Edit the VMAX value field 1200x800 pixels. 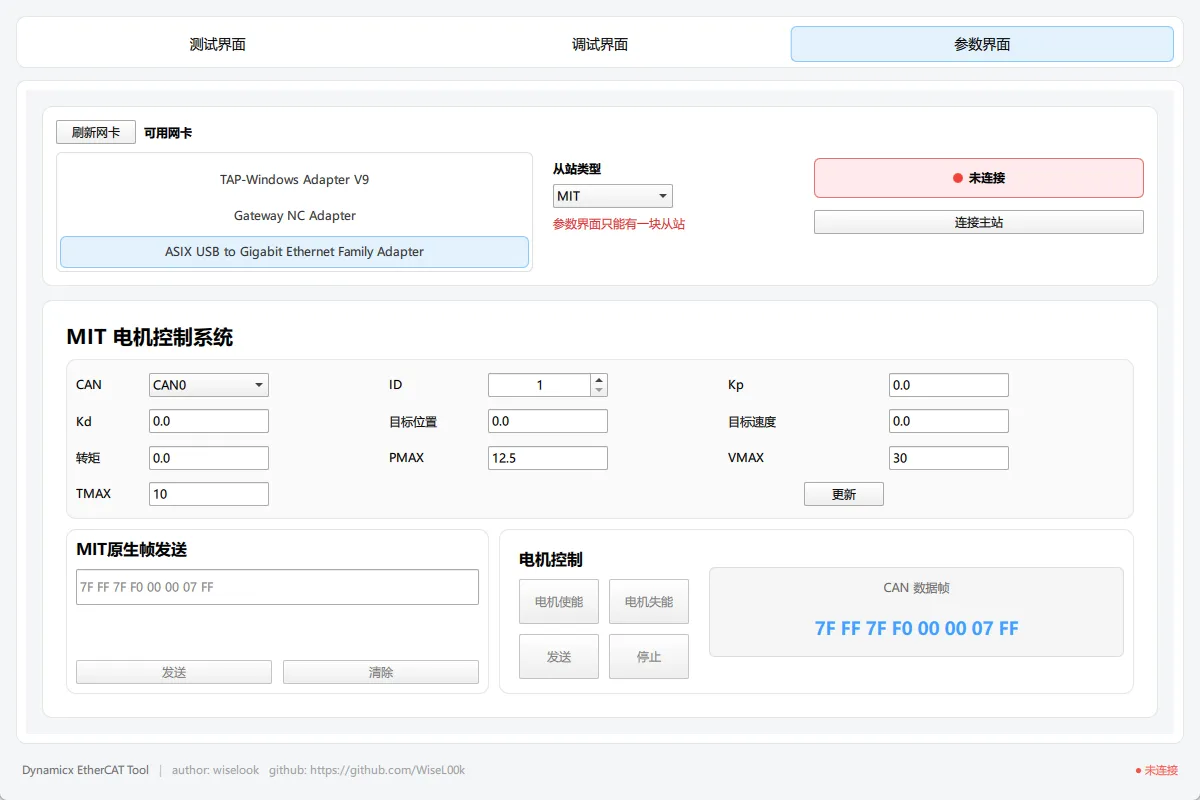(x=948, y=458)
